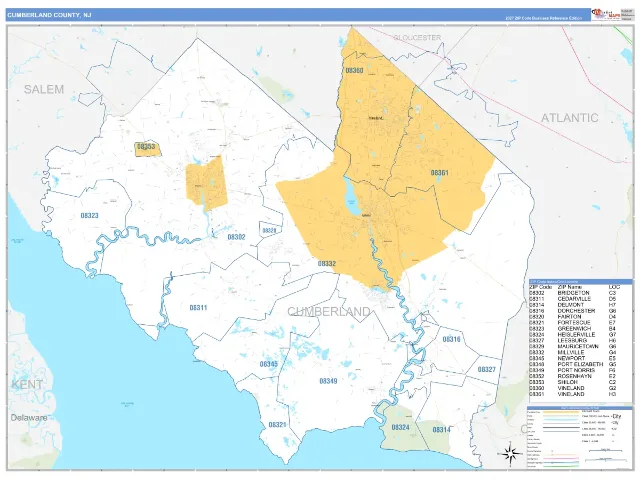Viewport: 640px width, 480px height.
Task: Select ZIP label 08361 on map
Action: [x=440, y=173]
